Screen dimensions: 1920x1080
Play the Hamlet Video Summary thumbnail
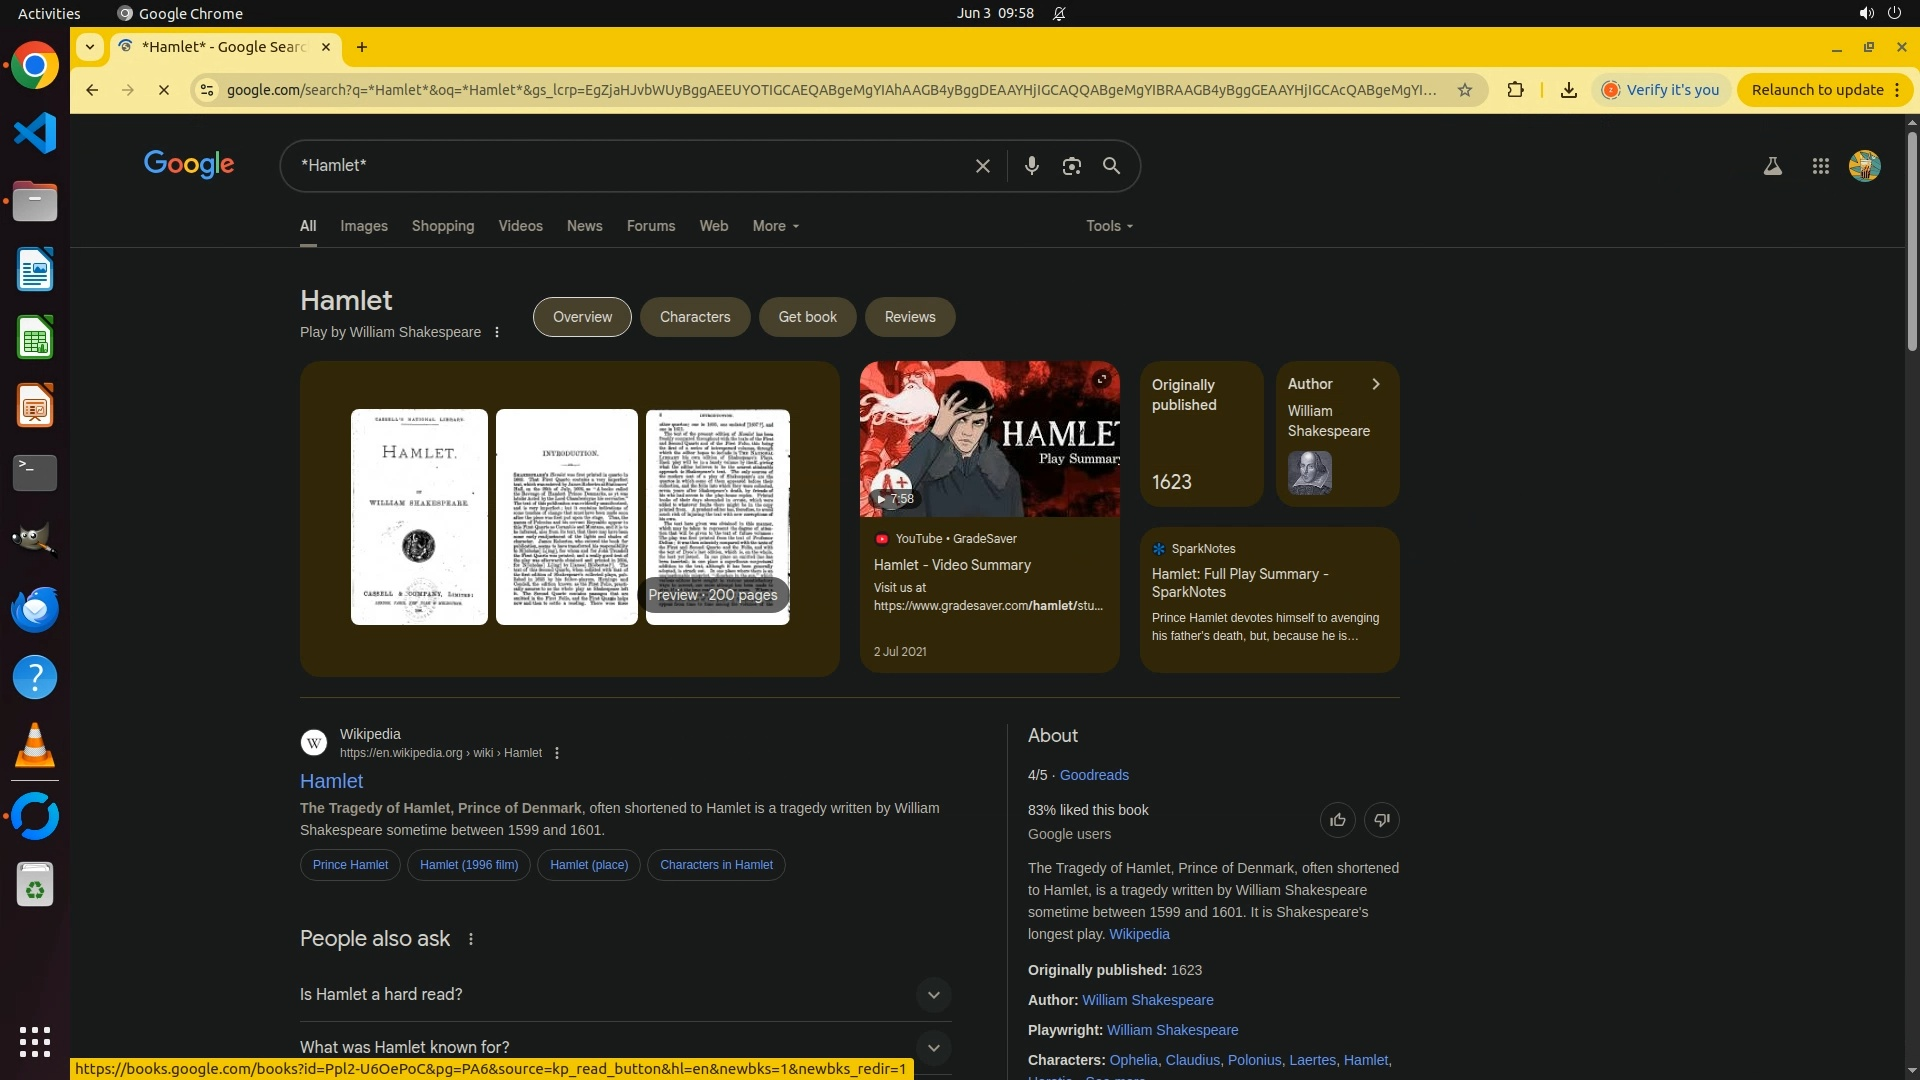point(989,439)
